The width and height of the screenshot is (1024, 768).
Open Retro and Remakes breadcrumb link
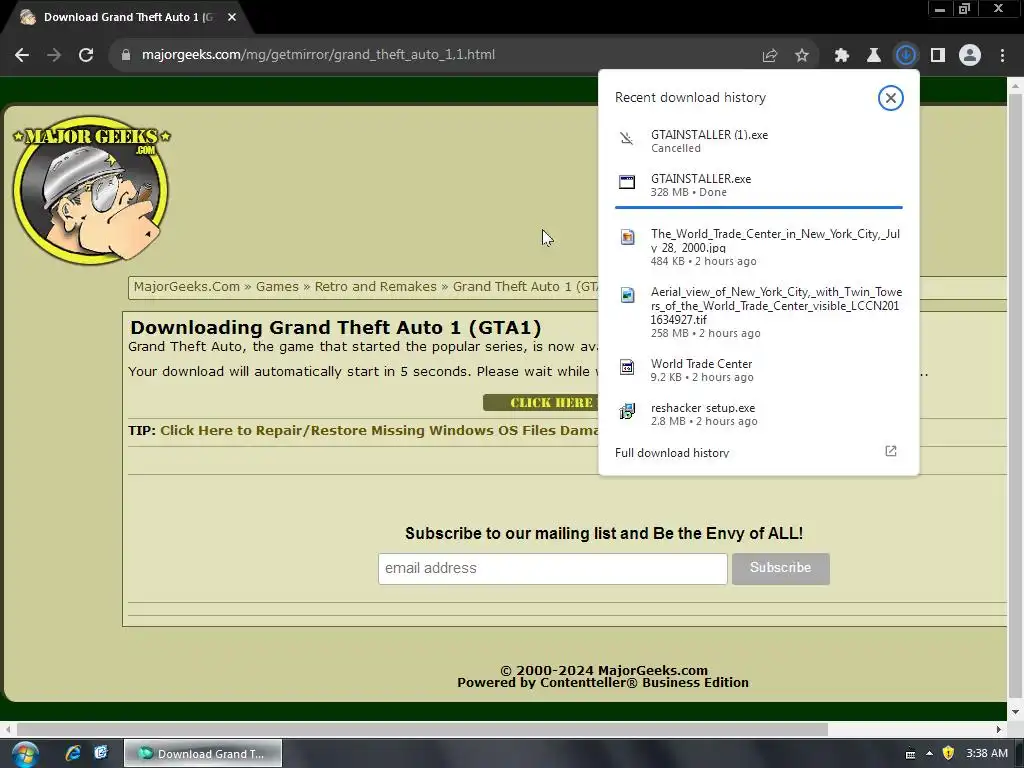[x=376, y=287]
